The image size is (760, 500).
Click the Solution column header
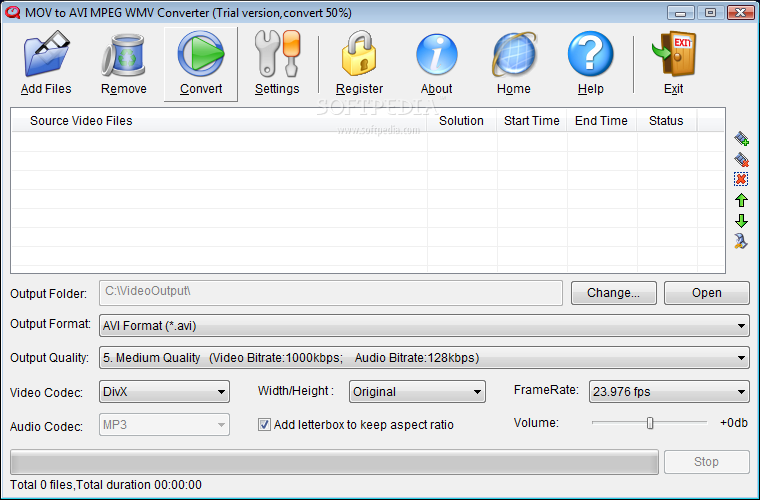[x=461, y=121]
